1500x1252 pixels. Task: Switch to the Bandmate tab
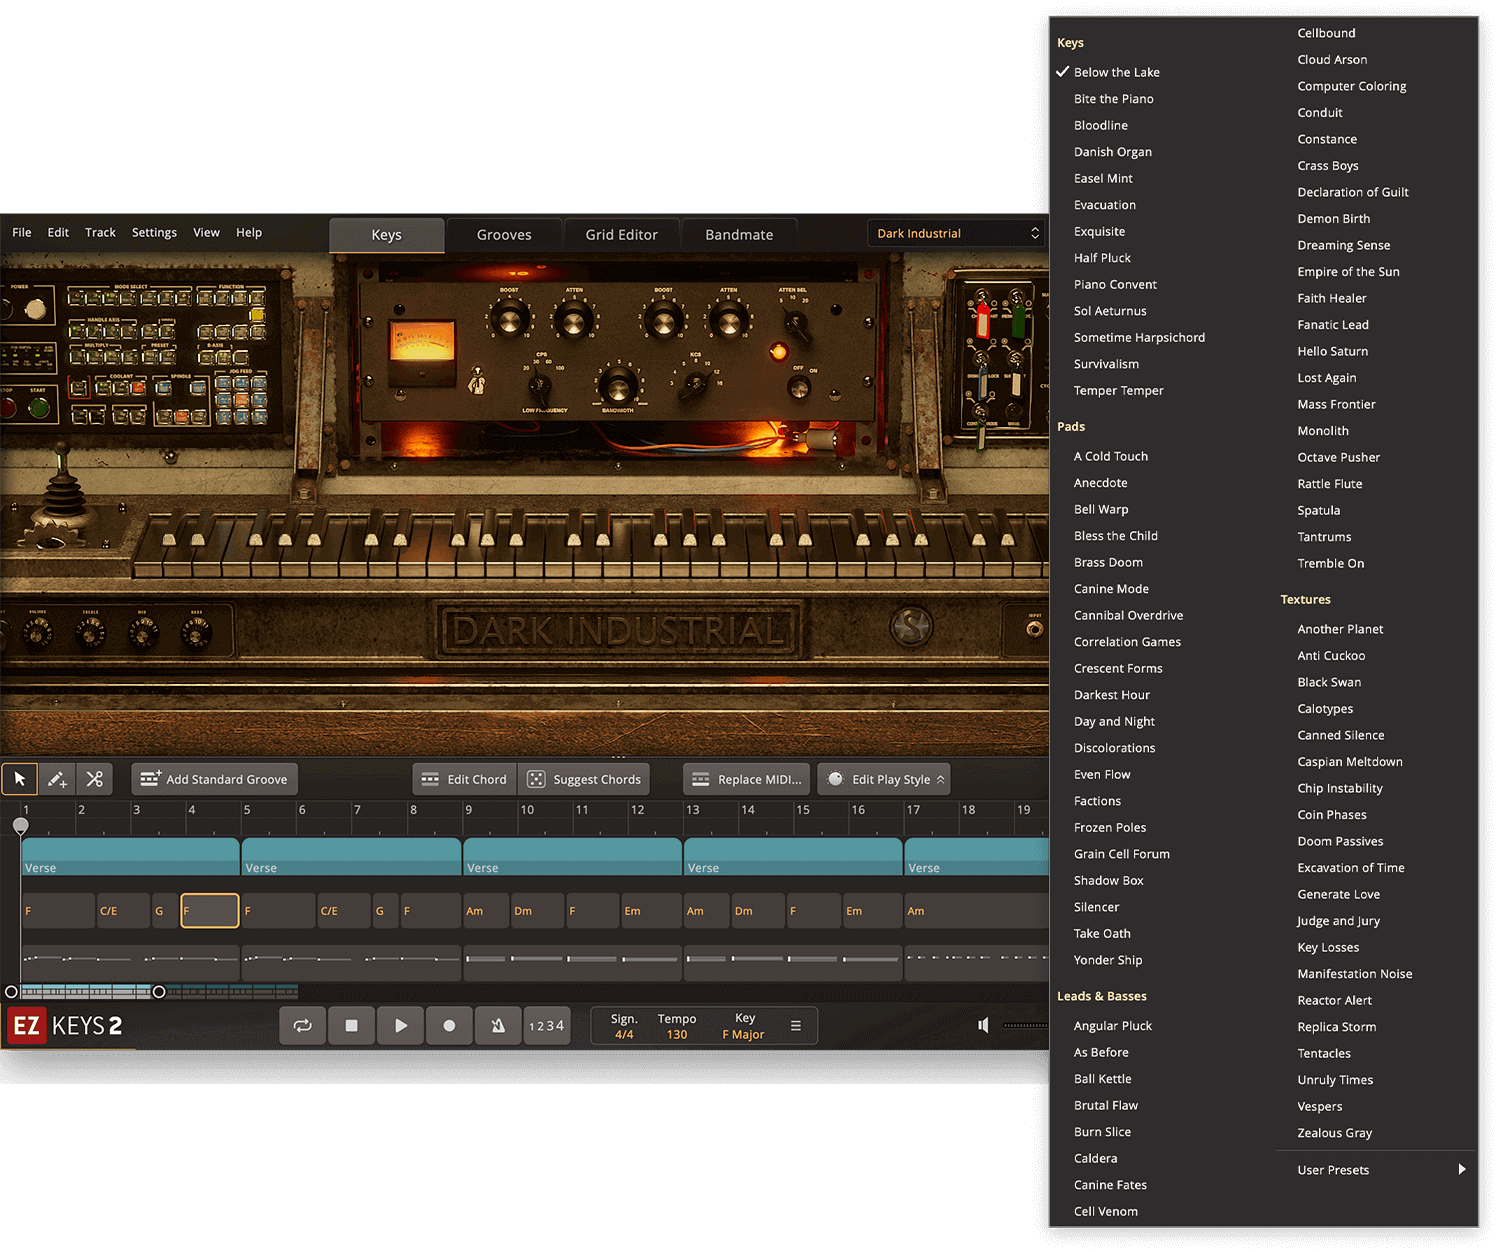coord(739,235)
